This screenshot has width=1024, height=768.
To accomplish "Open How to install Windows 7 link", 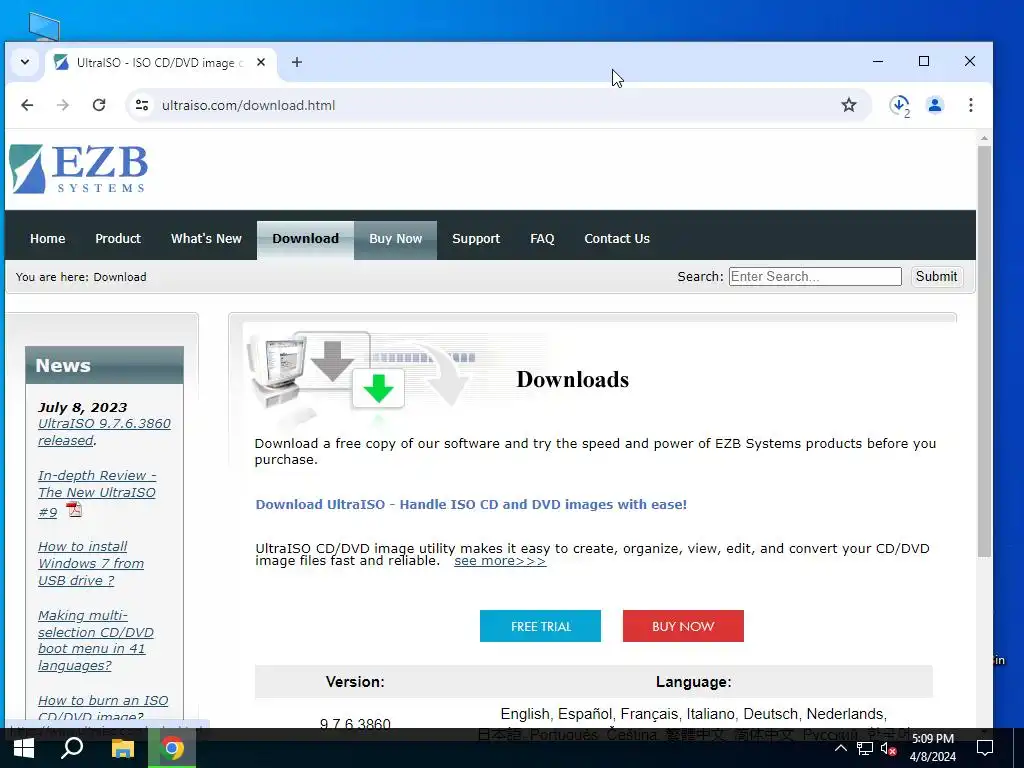I will point(91,564).
